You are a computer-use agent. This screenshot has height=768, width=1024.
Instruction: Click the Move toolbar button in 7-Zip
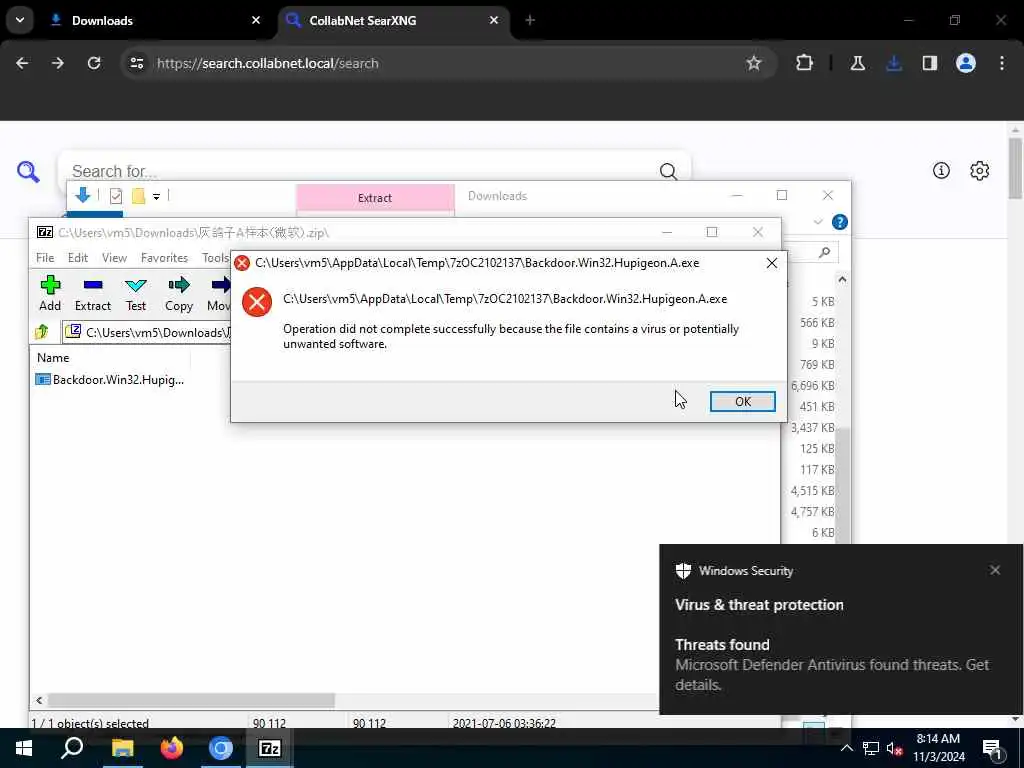219,293
